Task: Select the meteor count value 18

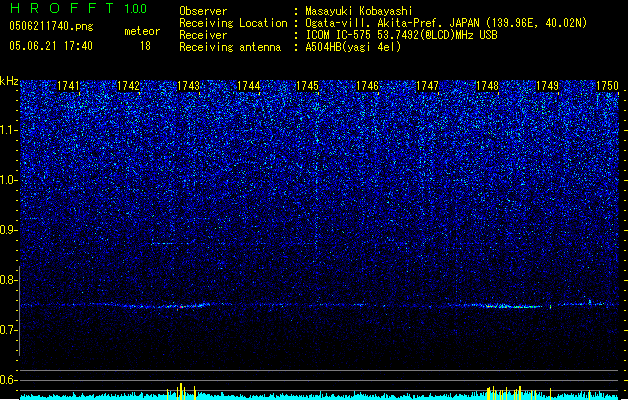Action: (145, 46)
